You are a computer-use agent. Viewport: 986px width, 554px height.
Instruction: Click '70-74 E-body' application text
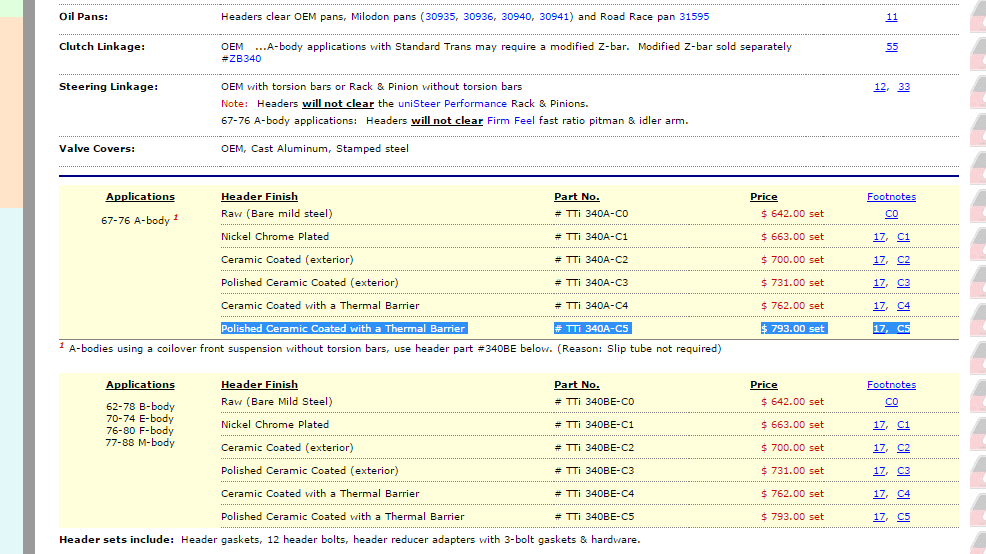coord(140,419)
